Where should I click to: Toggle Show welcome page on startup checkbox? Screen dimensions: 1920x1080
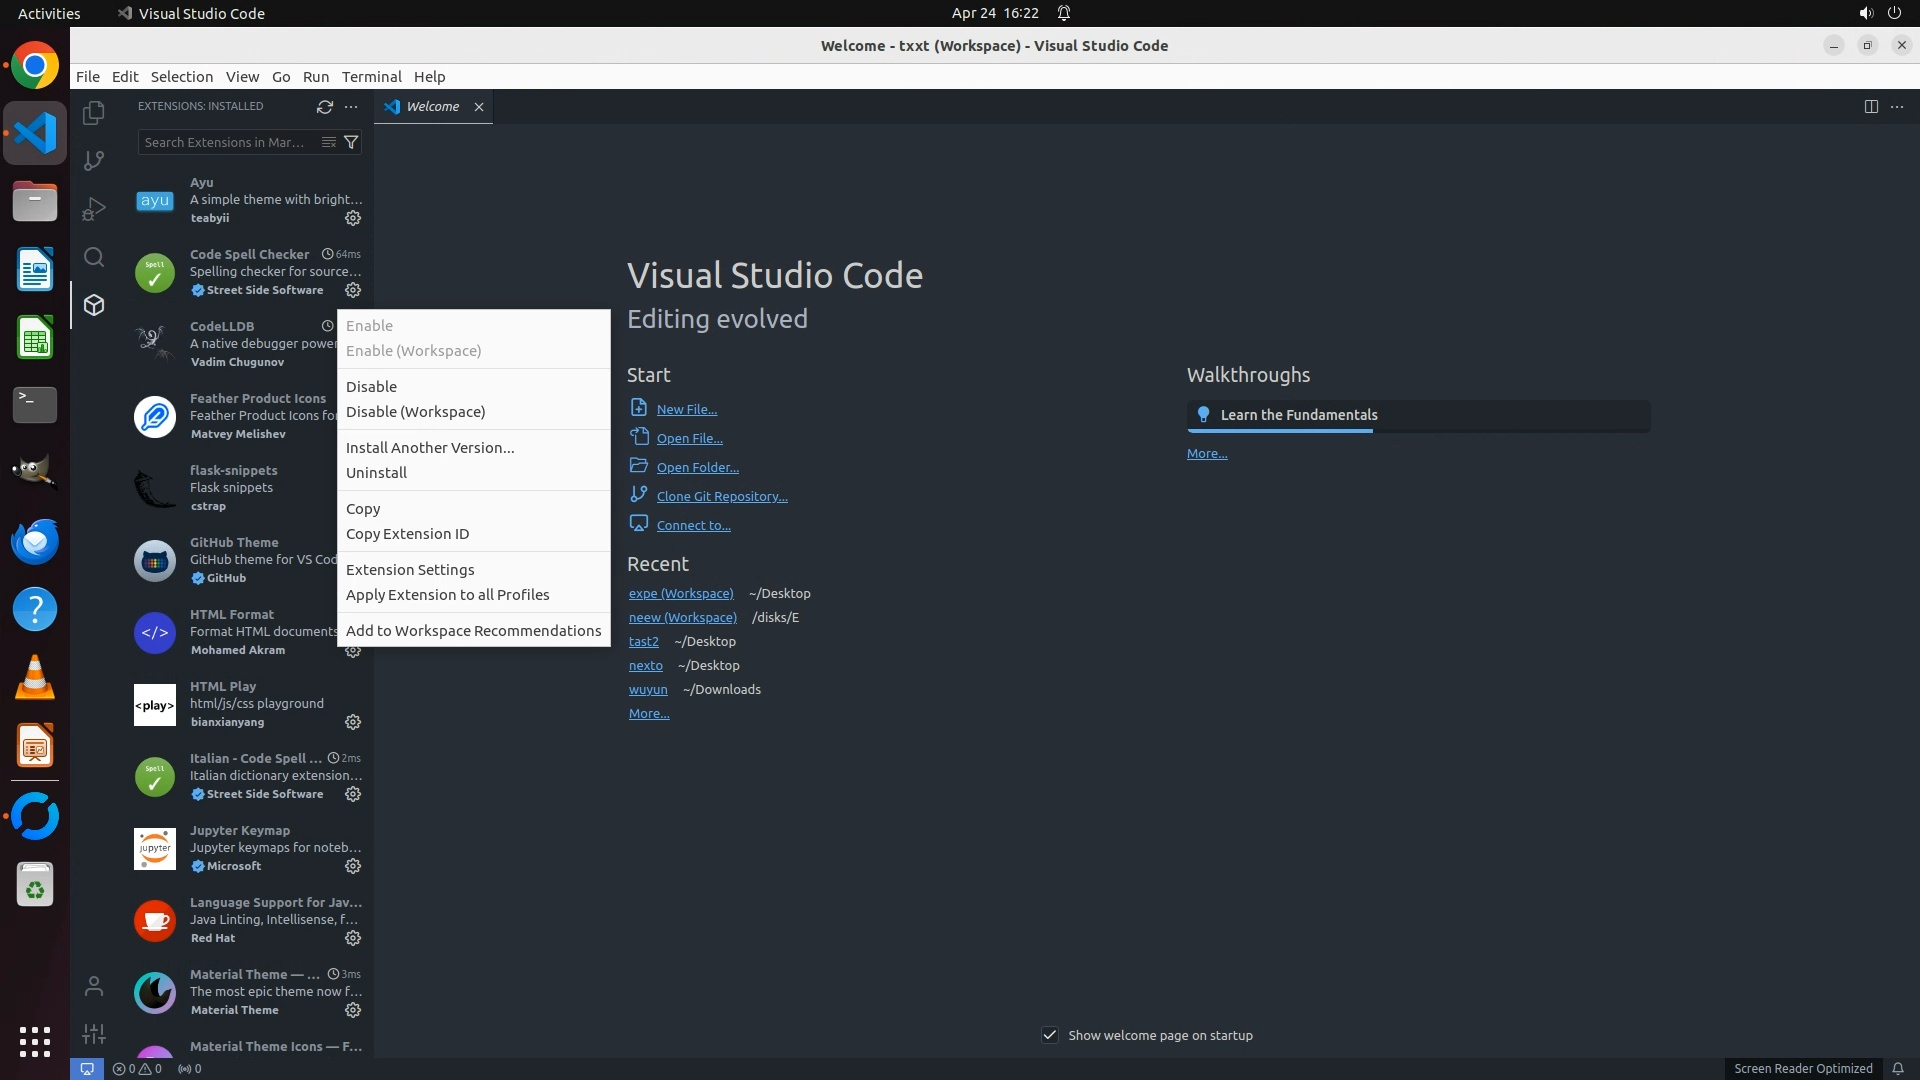[x=1050, y=1035]
